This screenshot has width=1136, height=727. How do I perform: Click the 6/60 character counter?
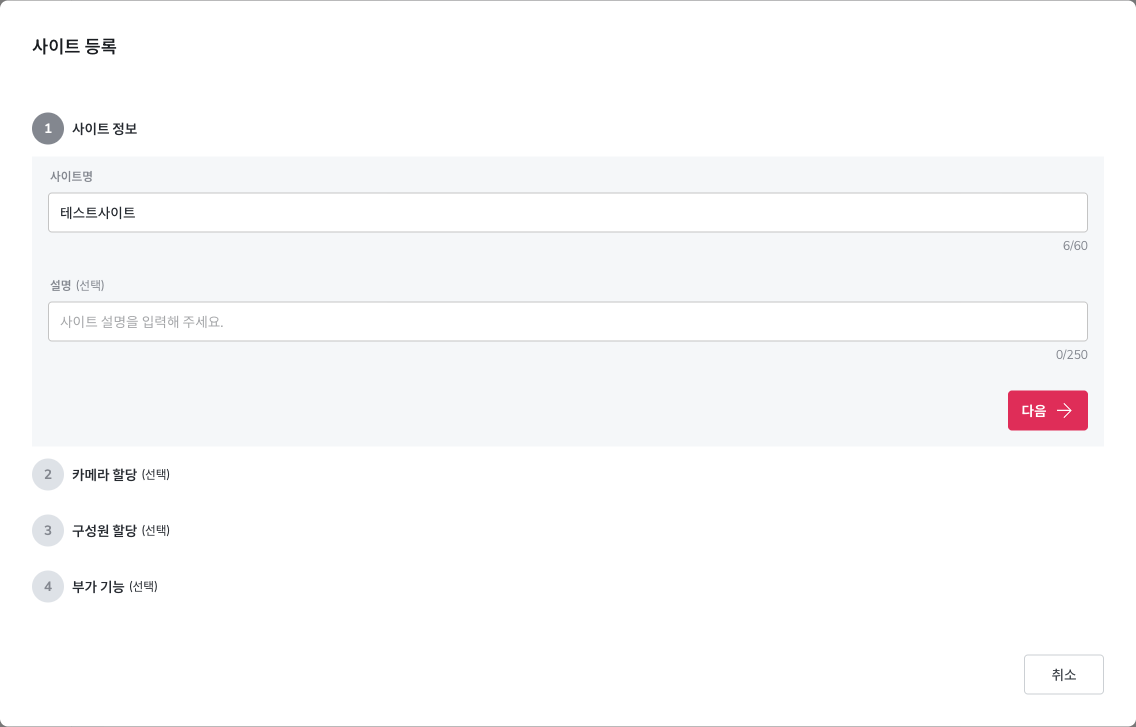coord(1075,246)
